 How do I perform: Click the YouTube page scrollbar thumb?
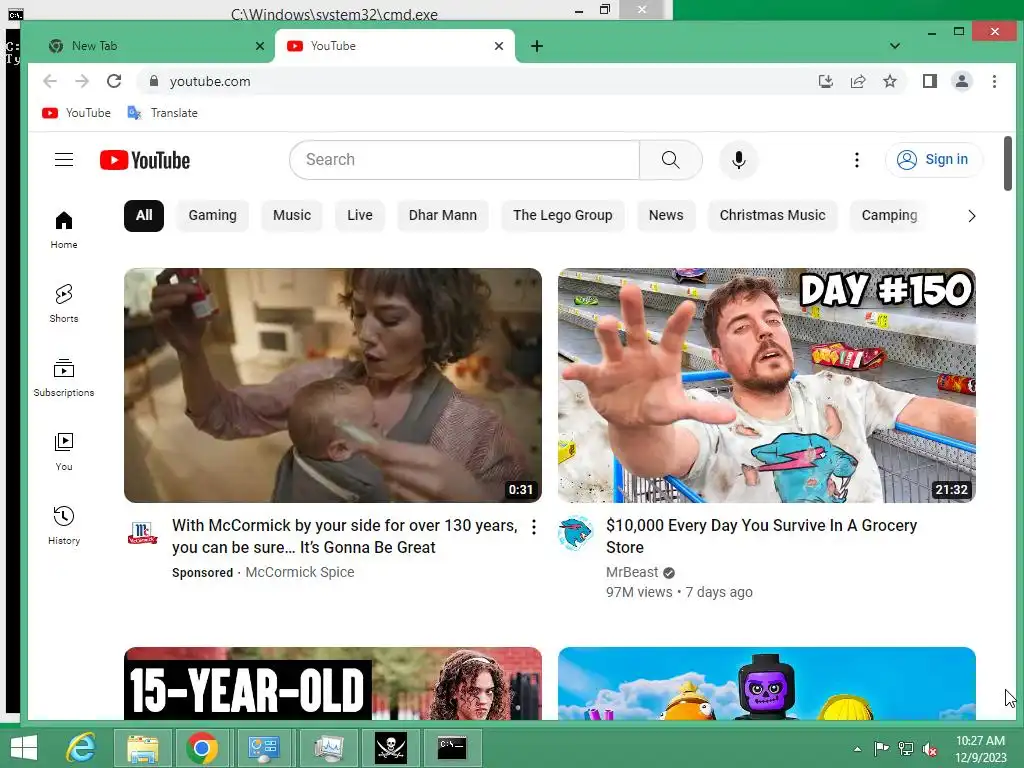(1008, 163)
